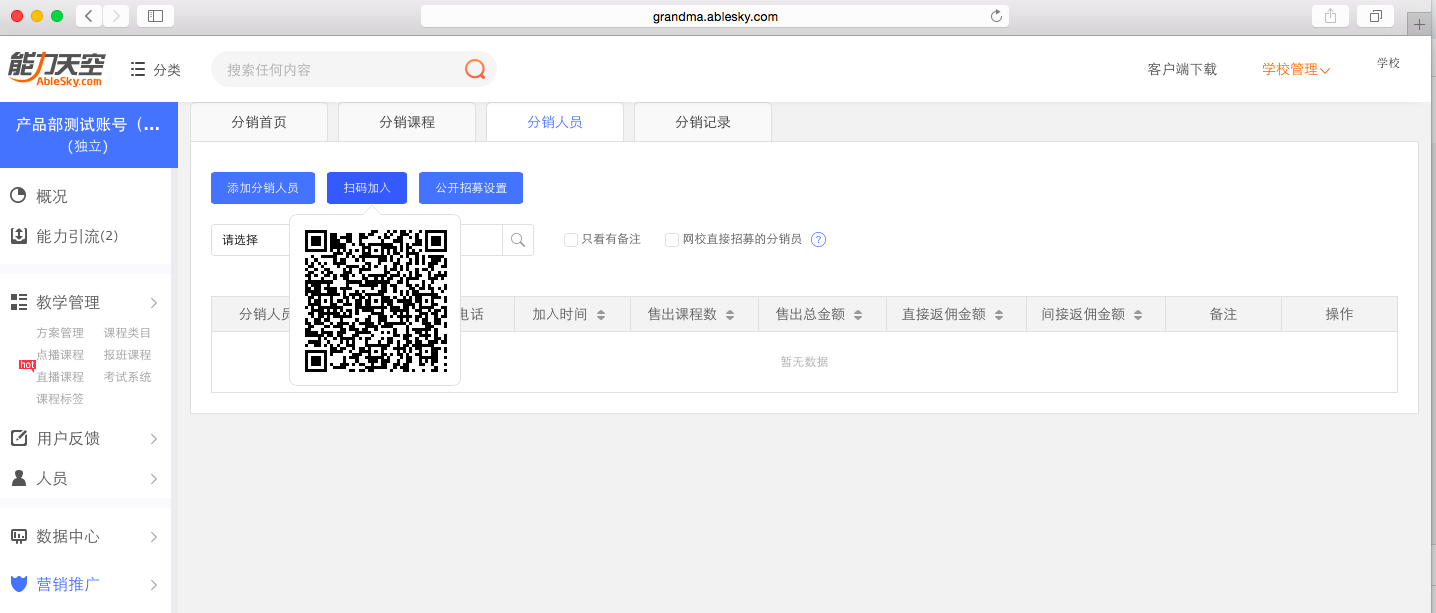
Task: Click the orange search magnifier icon
Action: click(x=475, y=69)
